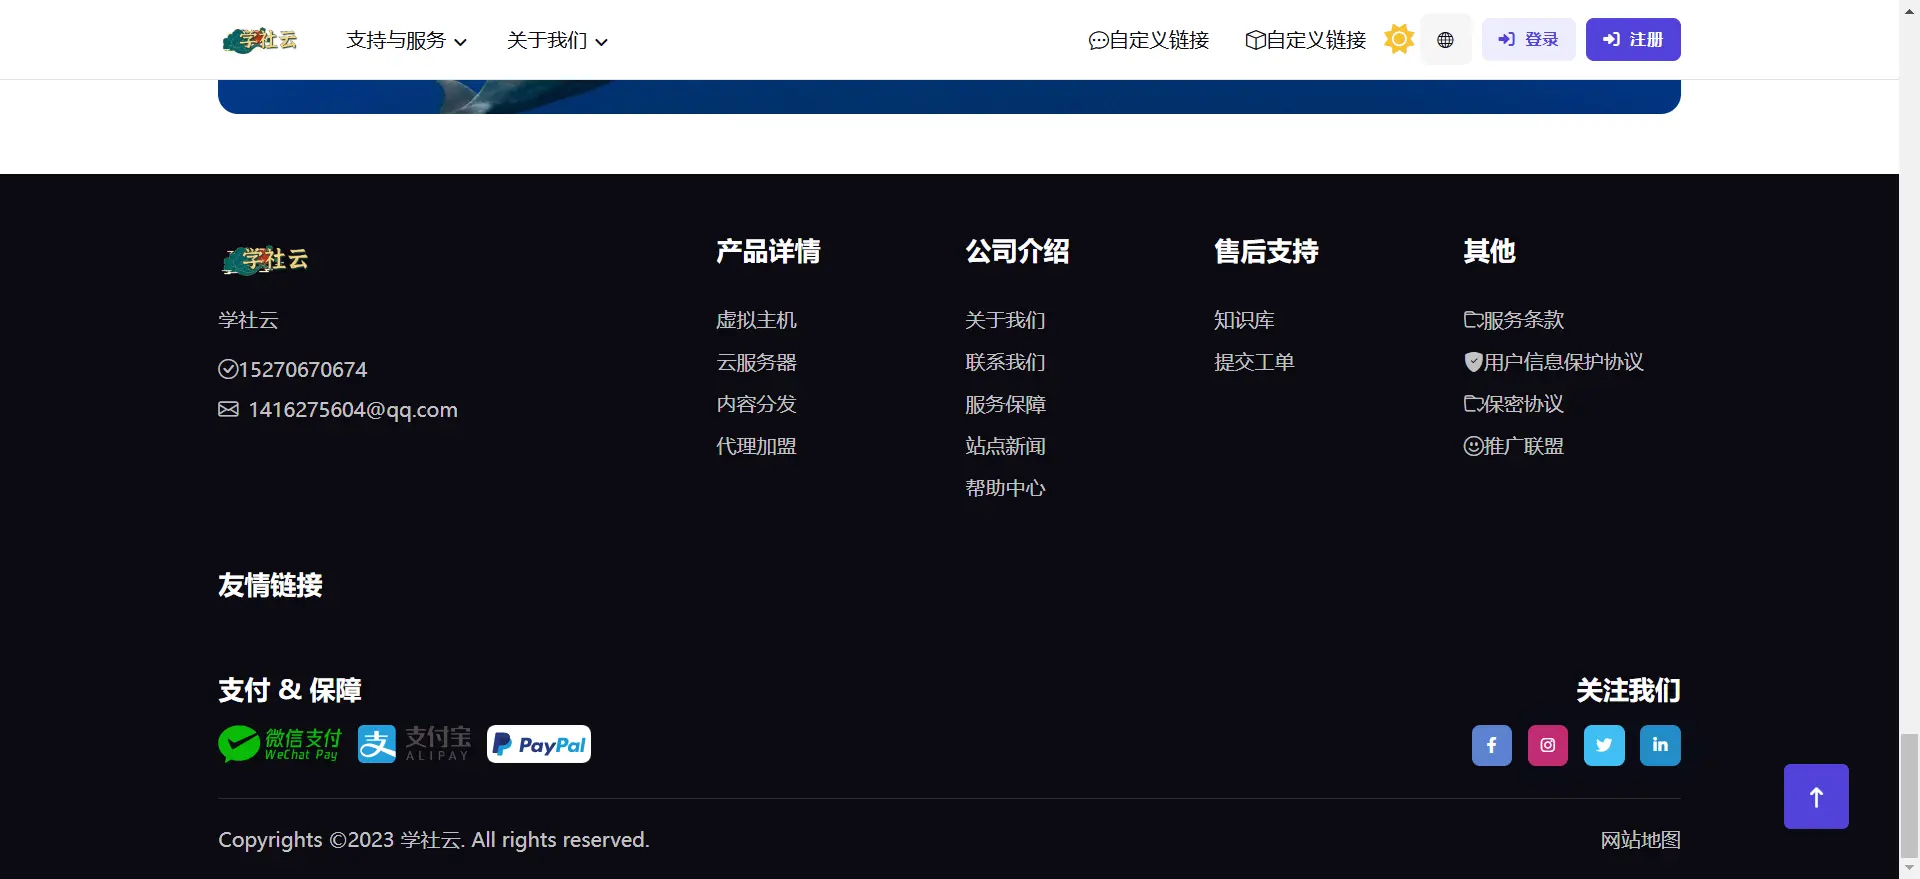This screenshot has height=879, width=1920.
Task: Open the second 自定义链接 with box icon
Action: click(x=1305, y=40)
